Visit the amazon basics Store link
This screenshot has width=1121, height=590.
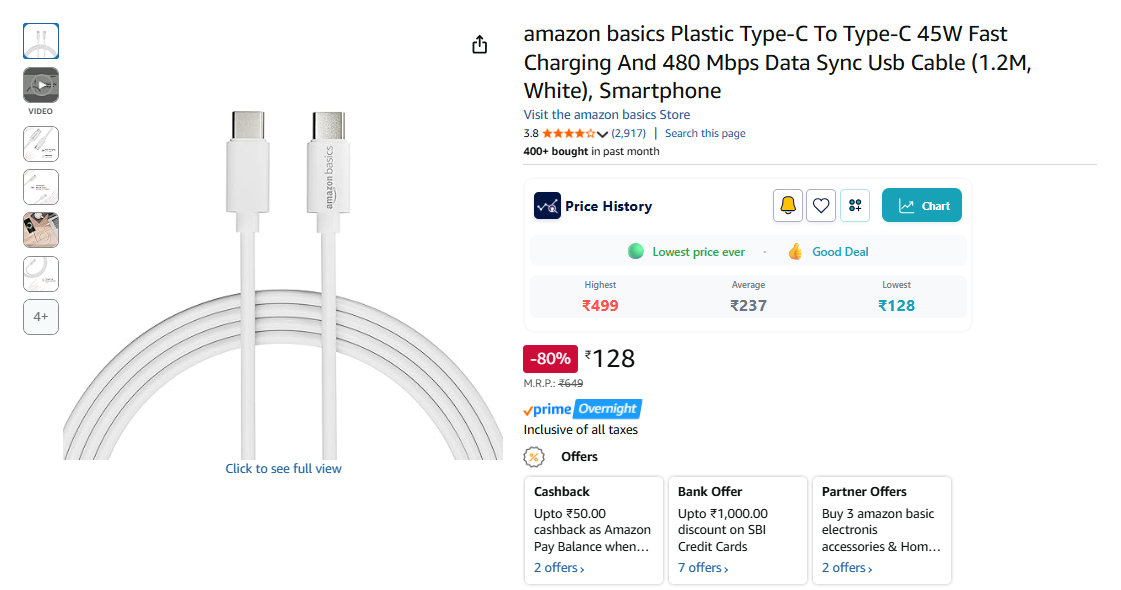point(606,115)
